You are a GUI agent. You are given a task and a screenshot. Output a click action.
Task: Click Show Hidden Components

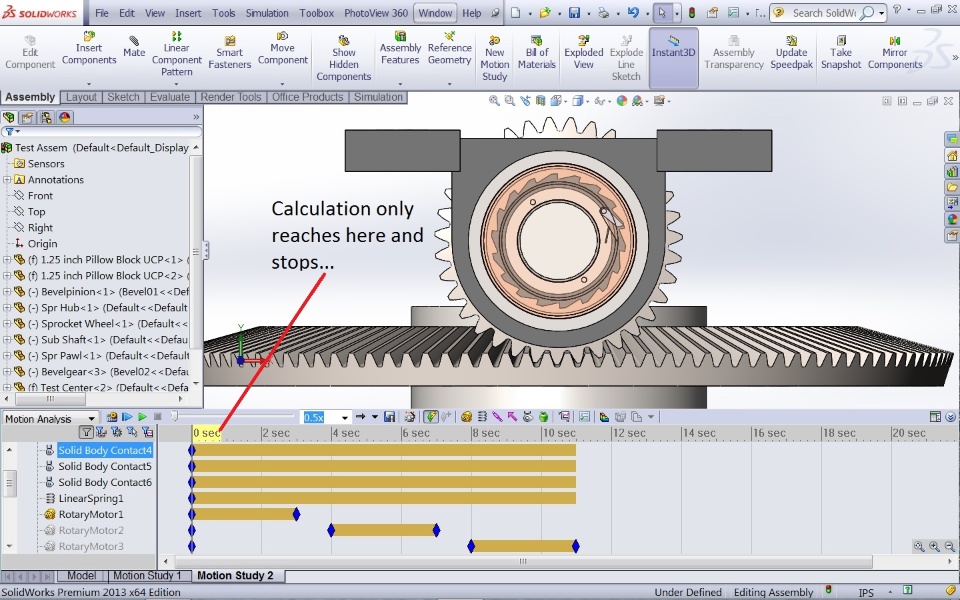[x=343, y=58]
